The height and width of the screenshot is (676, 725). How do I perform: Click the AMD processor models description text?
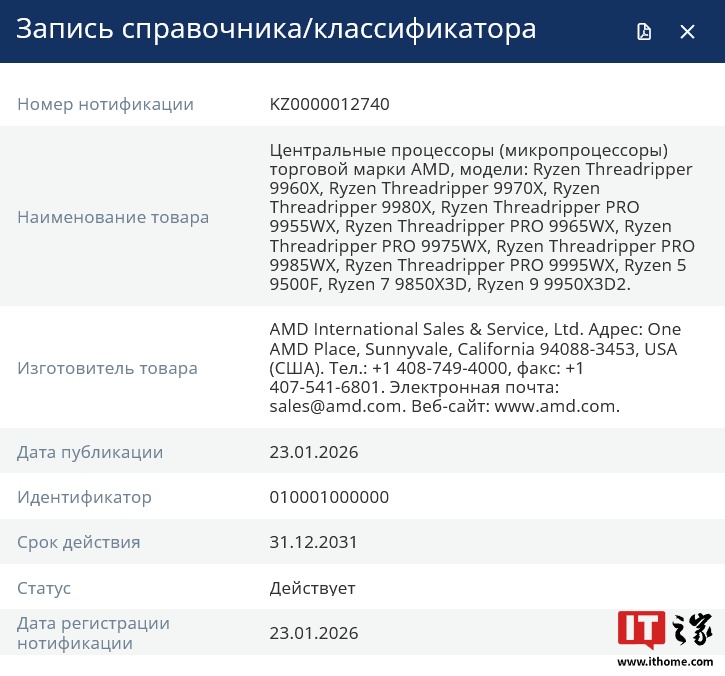482,217
